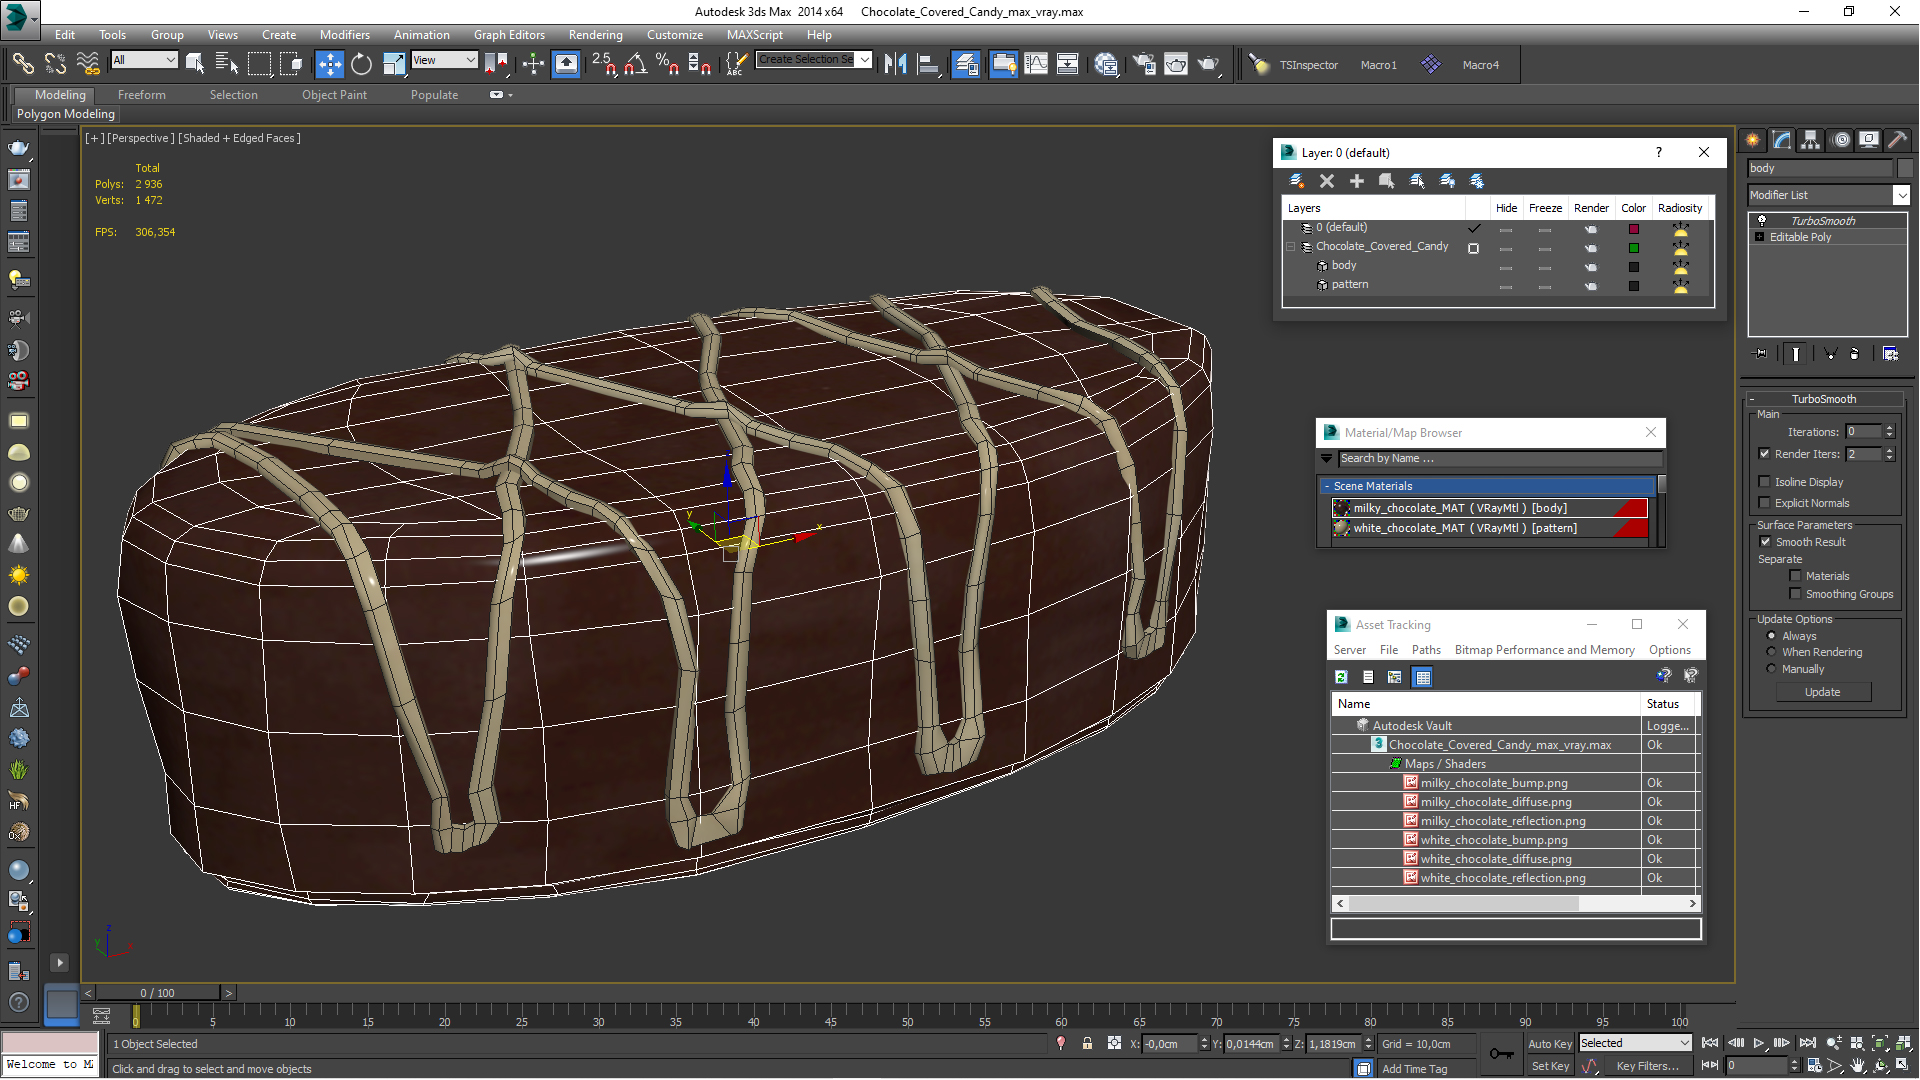Image resolution: width=1920 pixels, height=1080 pixels.
Task: Open the Hierarchy command panel tab
Action: point(1811,140)
